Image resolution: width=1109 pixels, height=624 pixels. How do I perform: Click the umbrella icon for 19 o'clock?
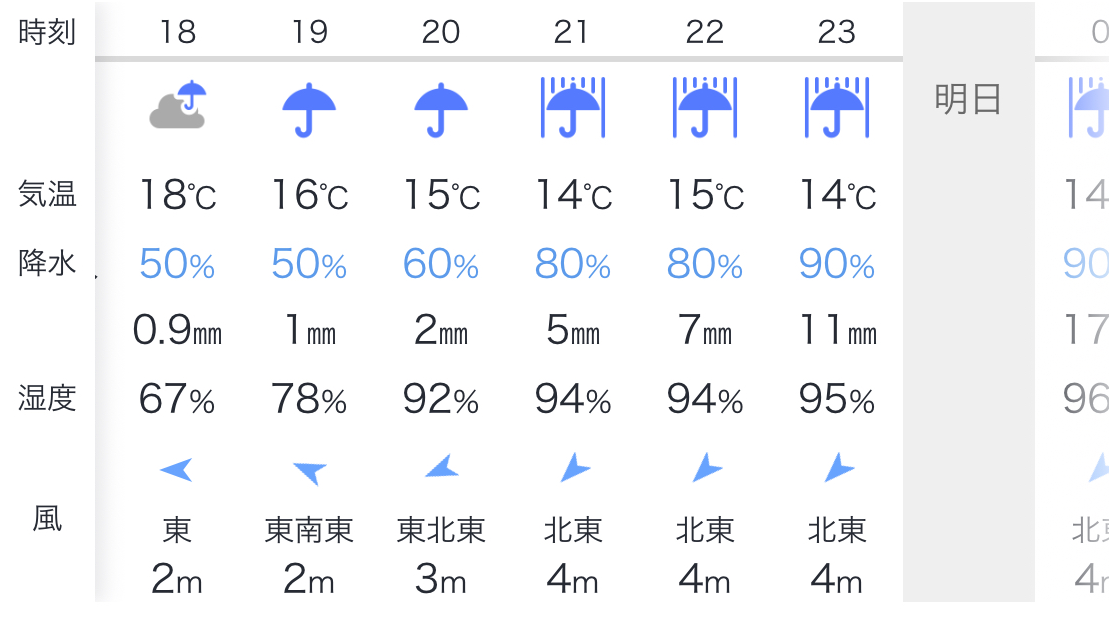point(309,108)
